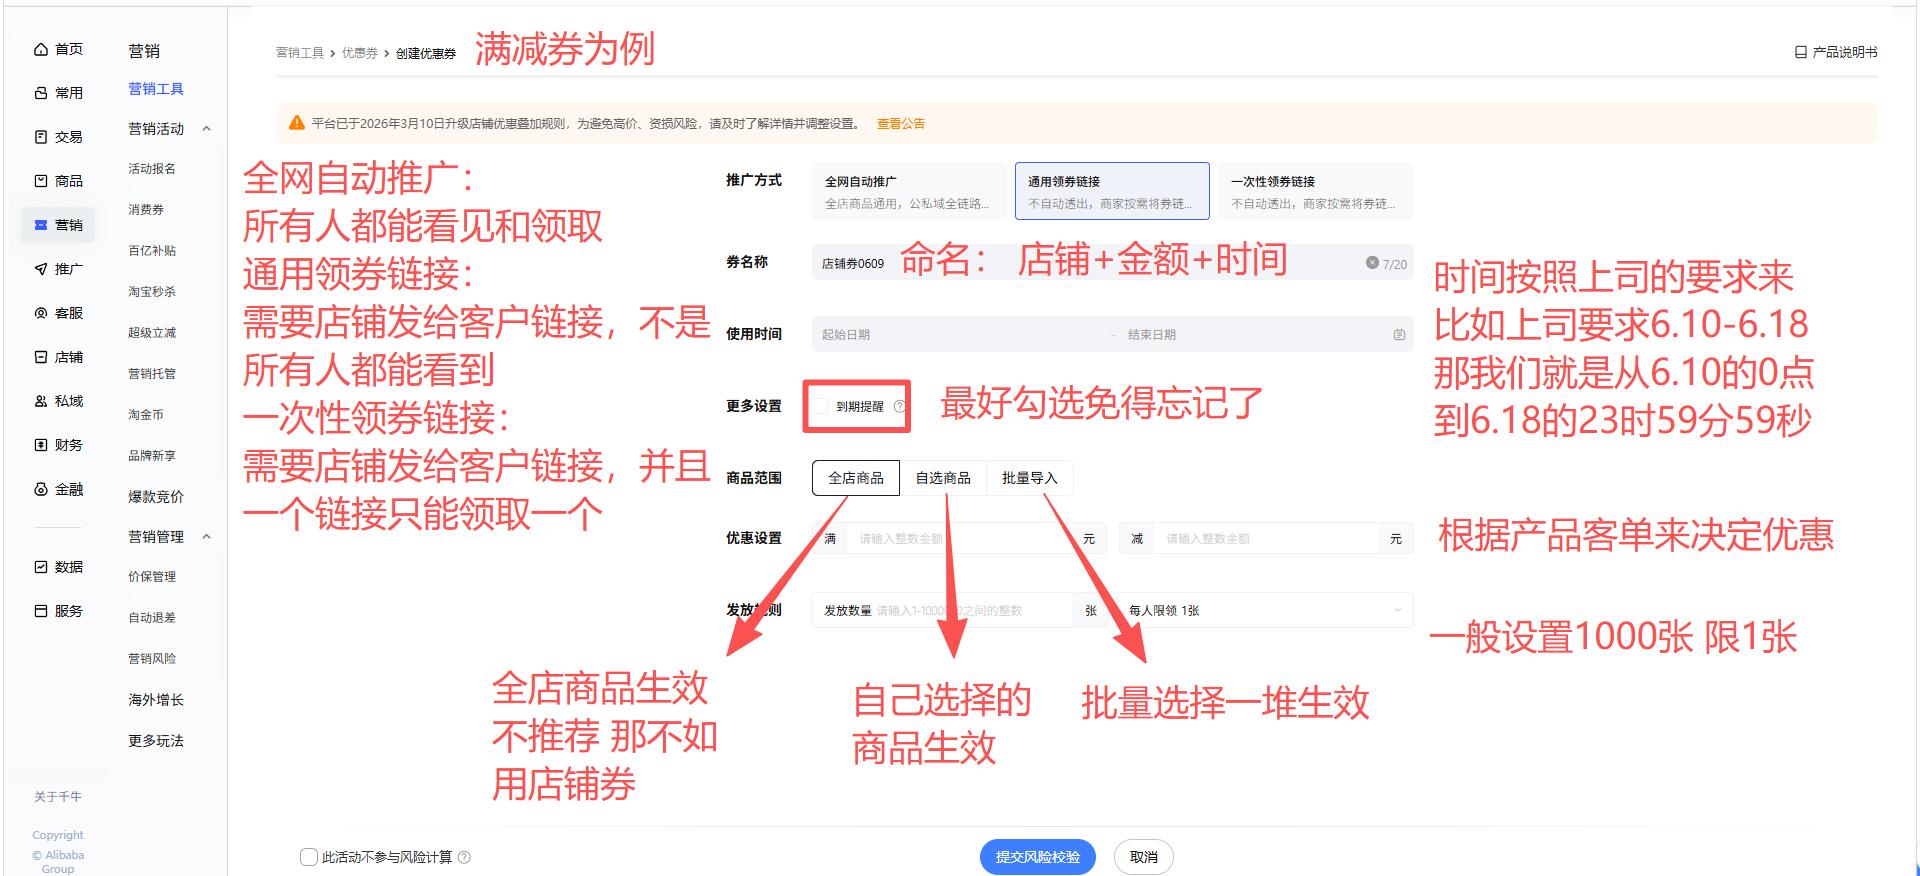The image size is (1920, 876).
Task: Open the 金融 sidebar icon
Action: 41,489
